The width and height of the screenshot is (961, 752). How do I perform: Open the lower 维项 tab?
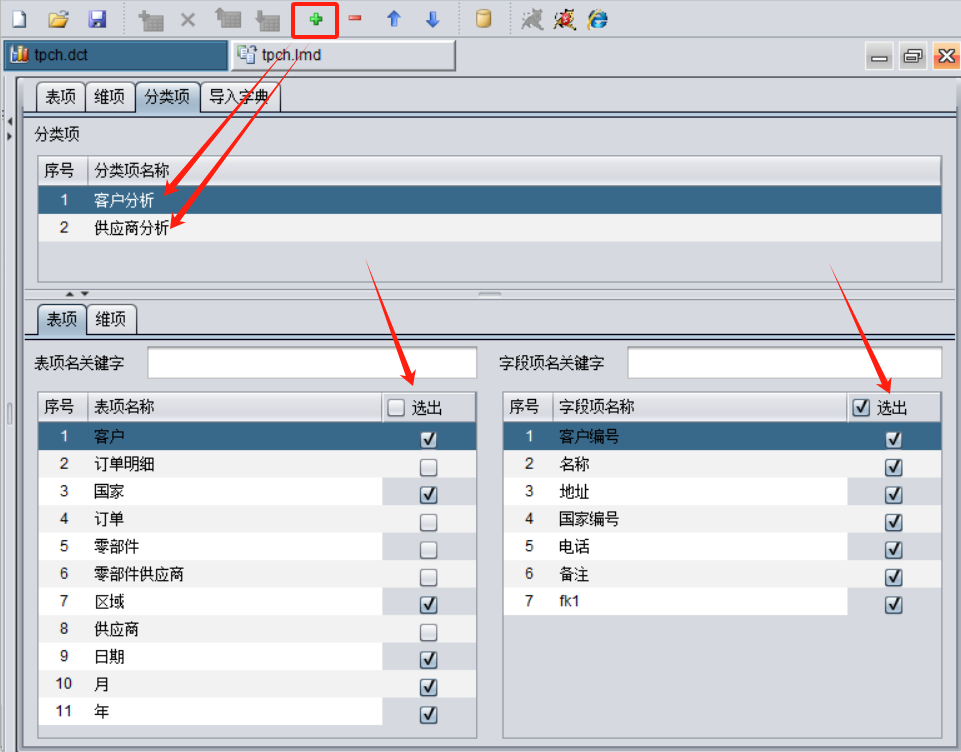111,319
